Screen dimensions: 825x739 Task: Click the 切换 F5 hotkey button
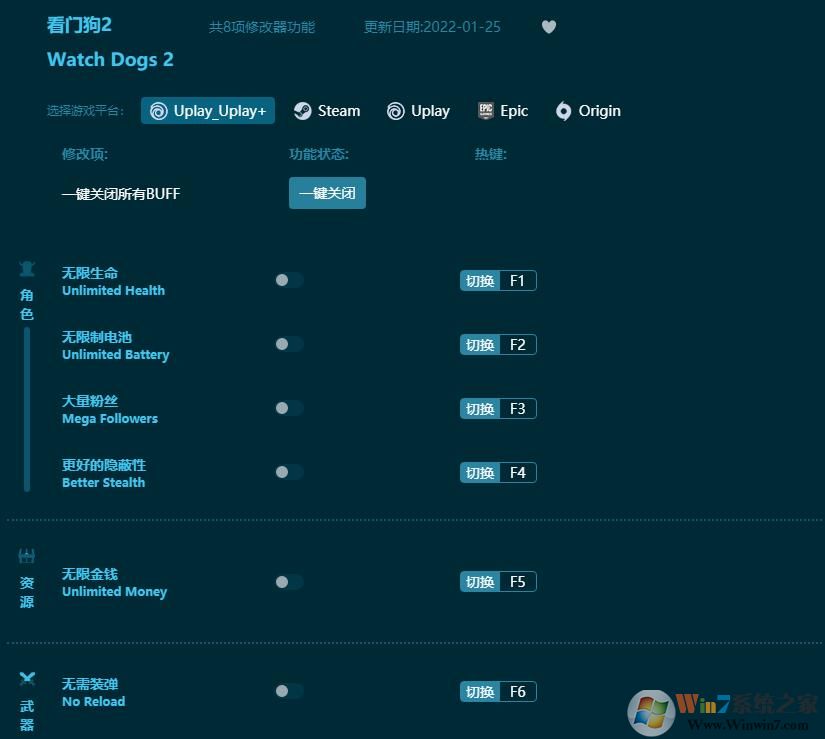click(x=498, y=581)
